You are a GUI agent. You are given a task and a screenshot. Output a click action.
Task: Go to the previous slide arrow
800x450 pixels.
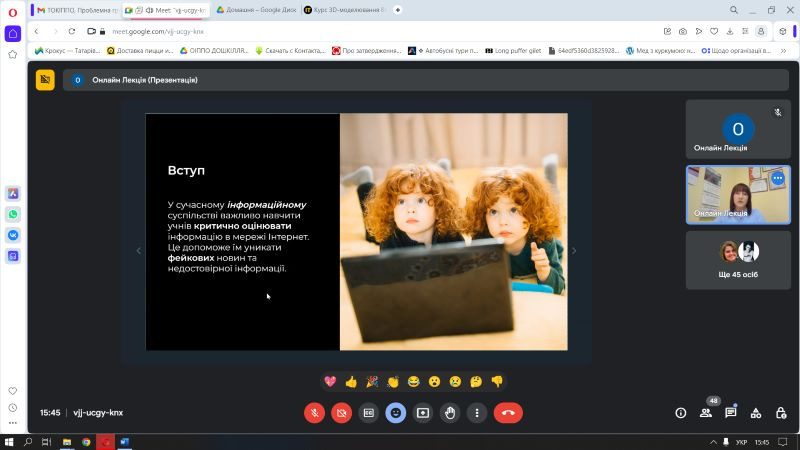click(x=139, y=251)
